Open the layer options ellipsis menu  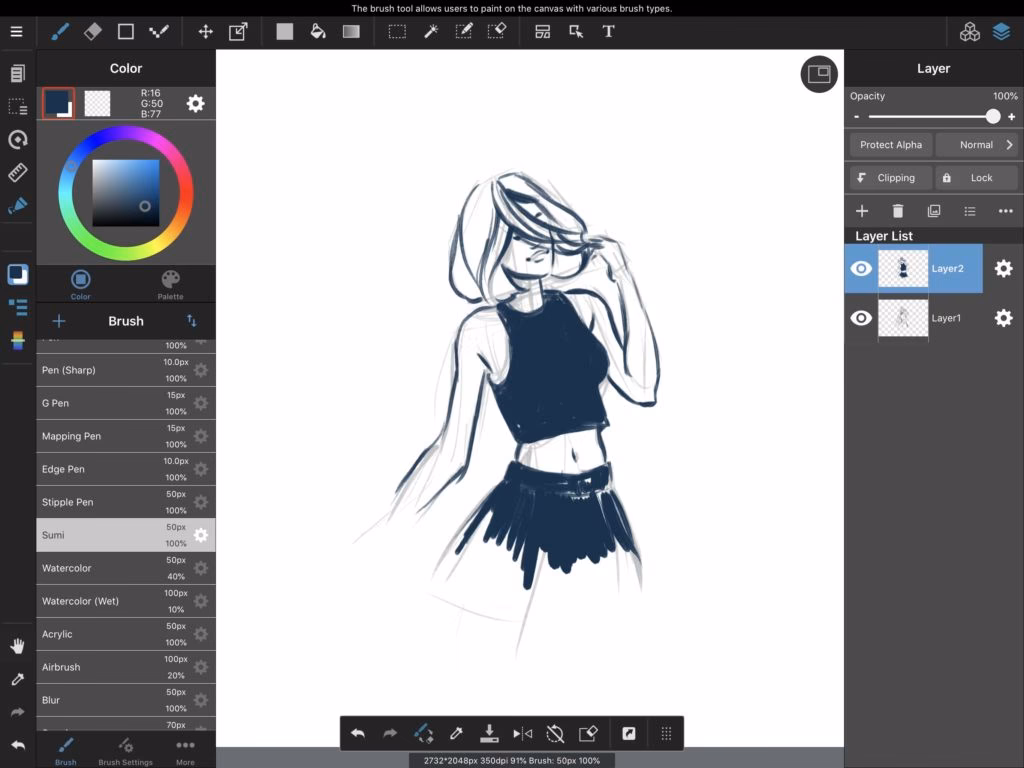point(1006,211)
